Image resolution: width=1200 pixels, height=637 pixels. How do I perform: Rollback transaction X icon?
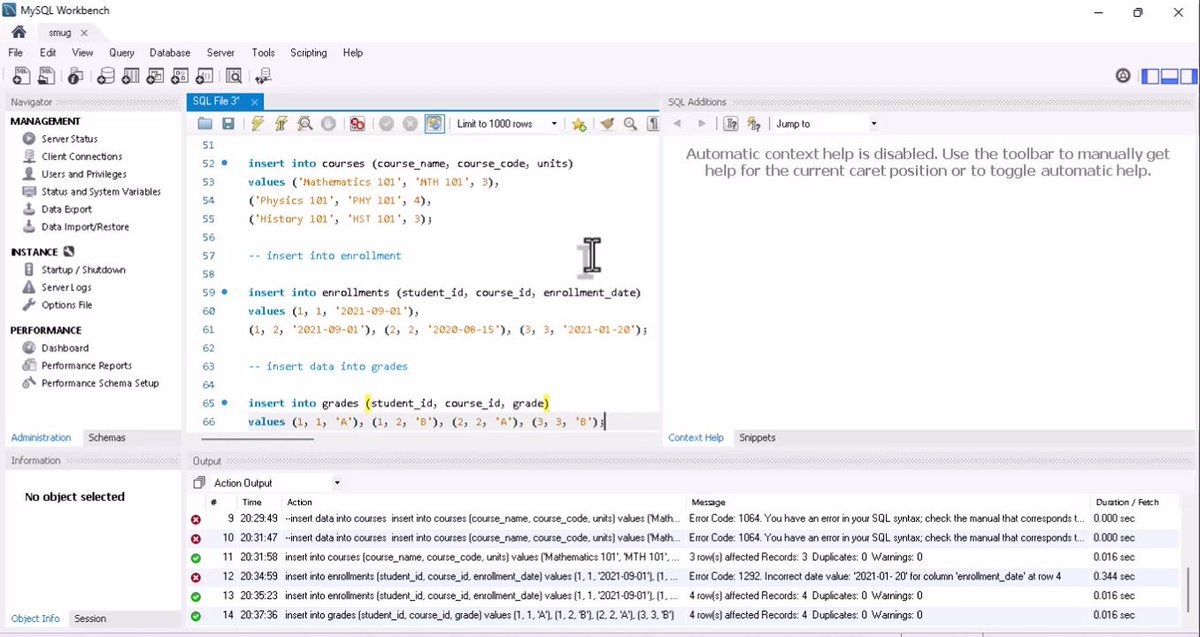(410, 124)
